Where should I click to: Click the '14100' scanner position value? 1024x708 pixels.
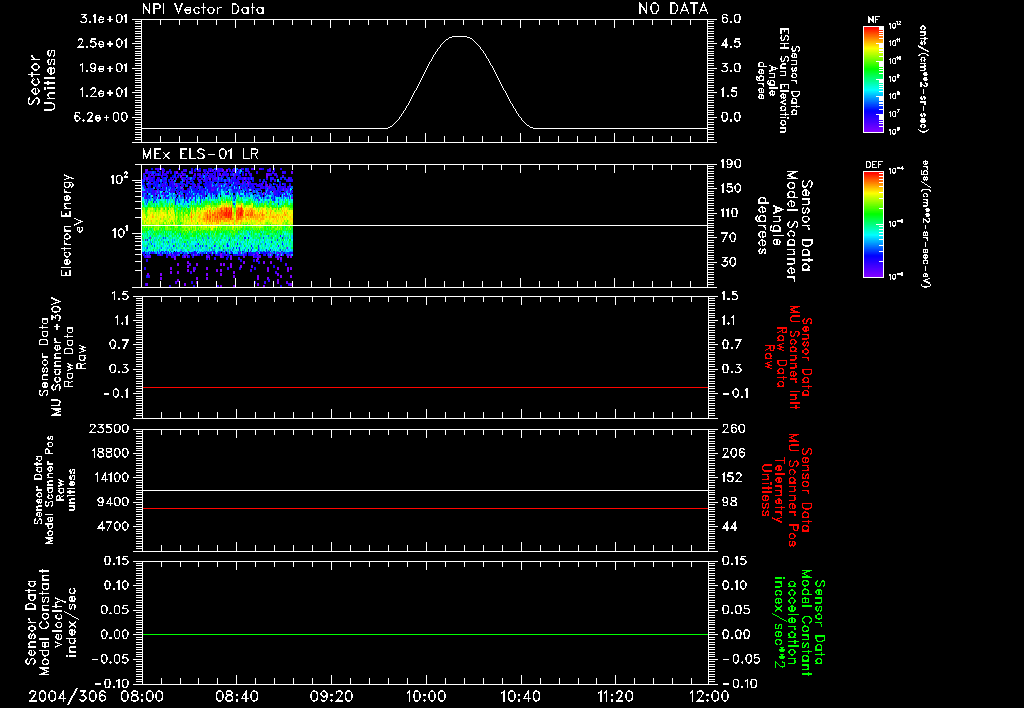pyautogui.click(x=109, y=478)
